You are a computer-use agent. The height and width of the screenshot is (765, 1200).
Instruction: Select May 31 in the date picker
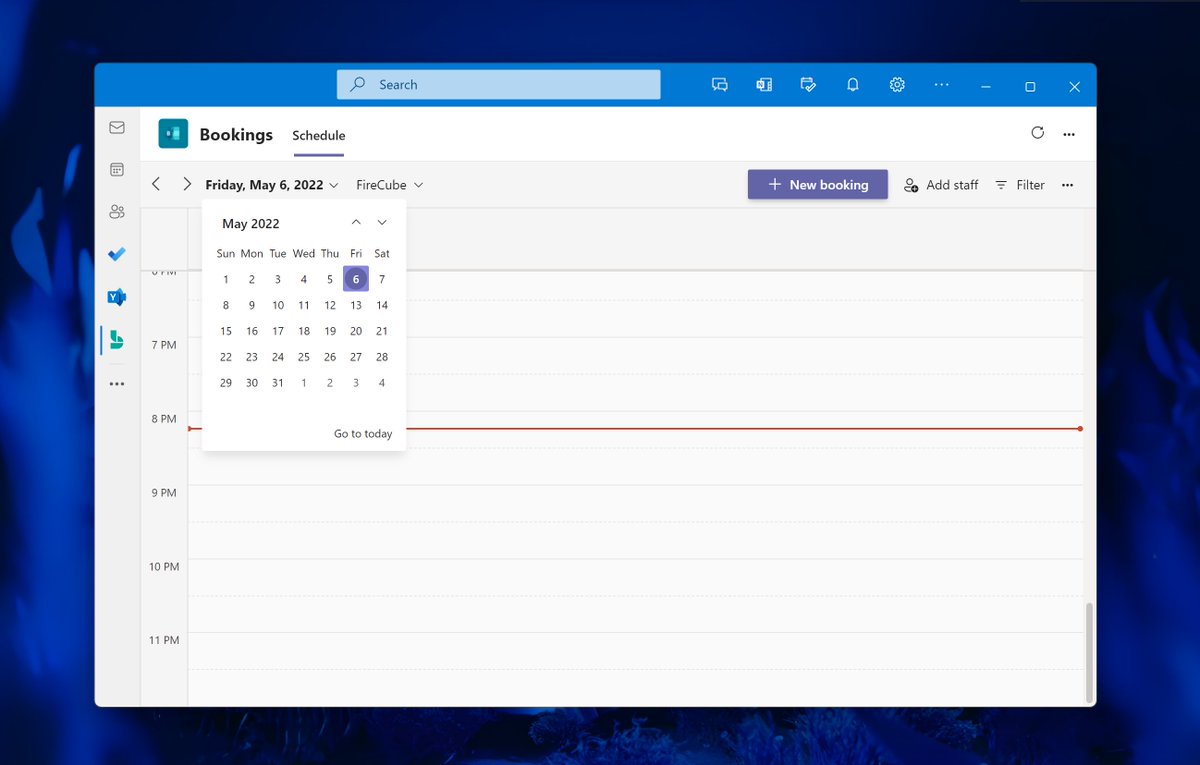click(x=278, y=383)
